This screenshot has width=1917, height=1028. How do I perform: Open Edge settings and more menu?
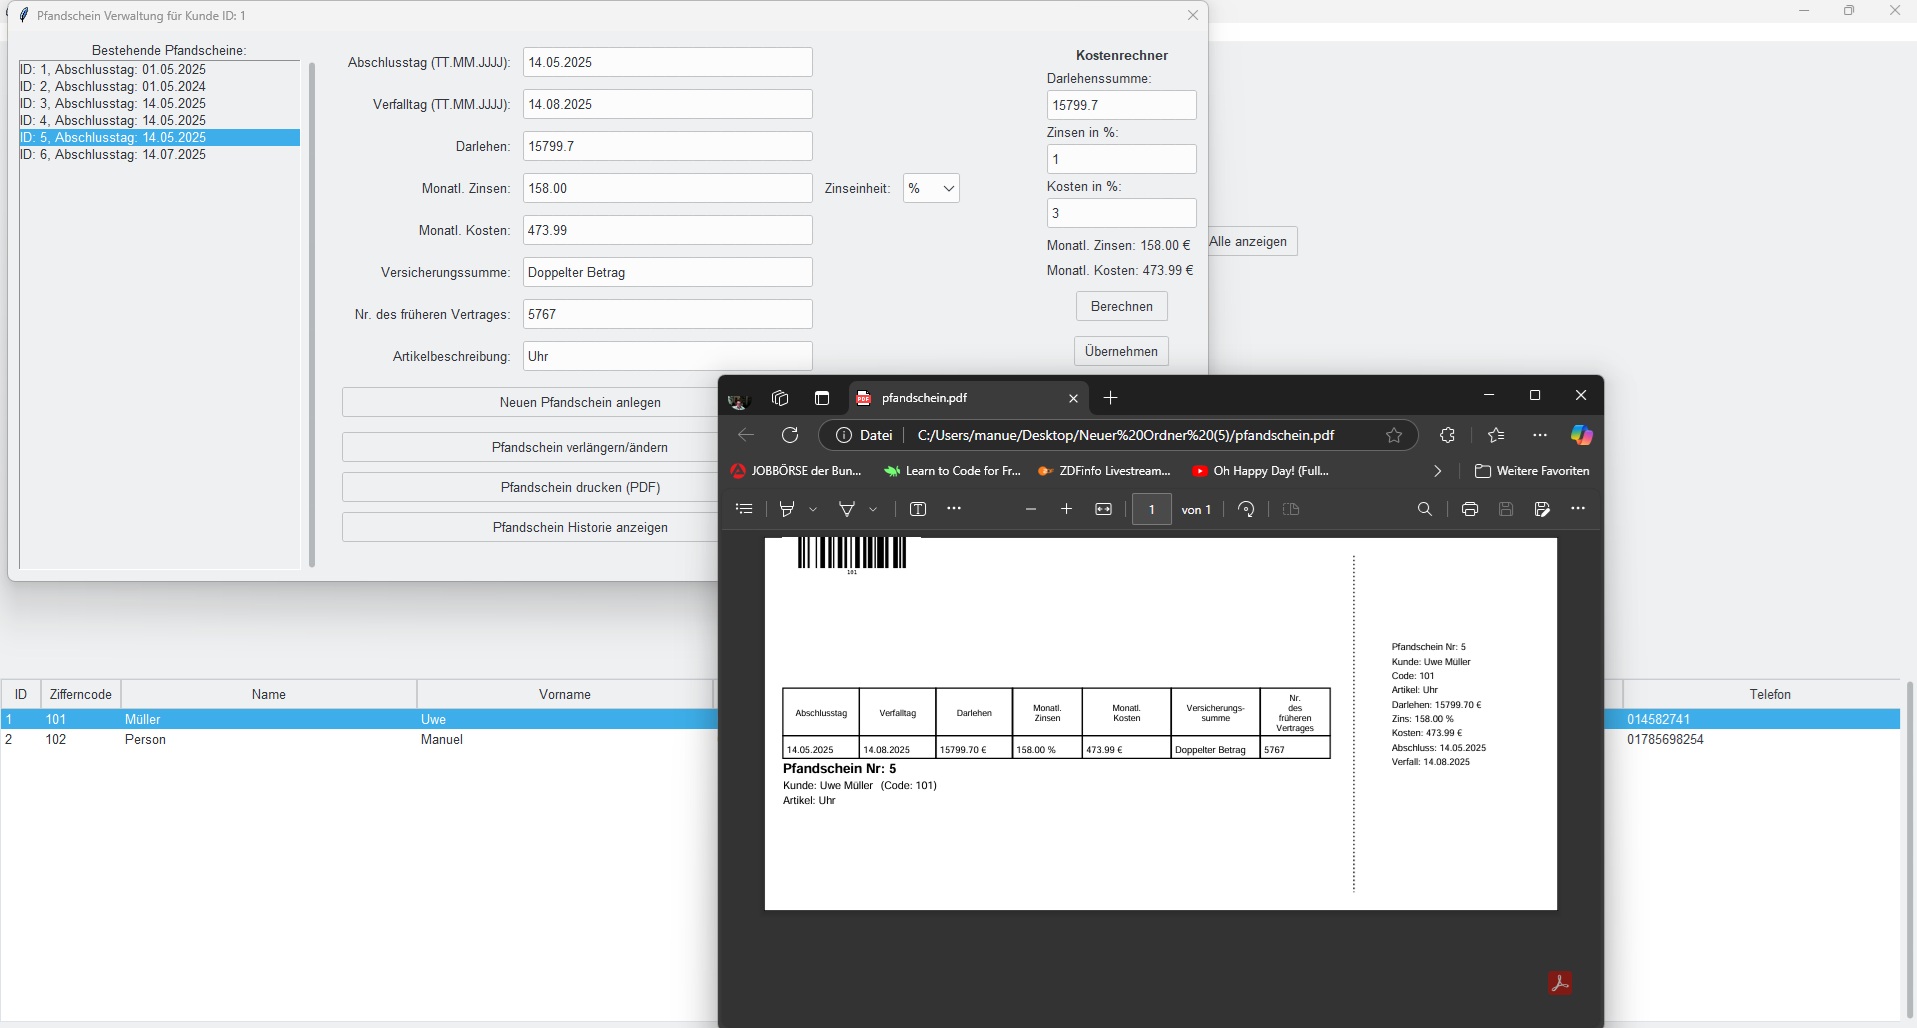point(1540,435)
